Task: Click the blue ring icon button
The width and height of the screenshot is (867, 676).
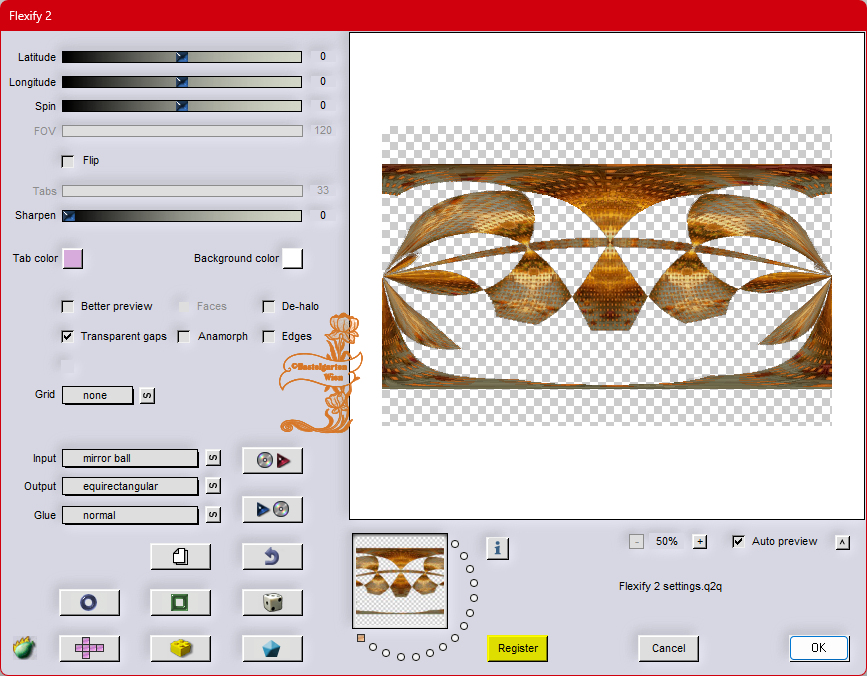Action: pos(89,602)
